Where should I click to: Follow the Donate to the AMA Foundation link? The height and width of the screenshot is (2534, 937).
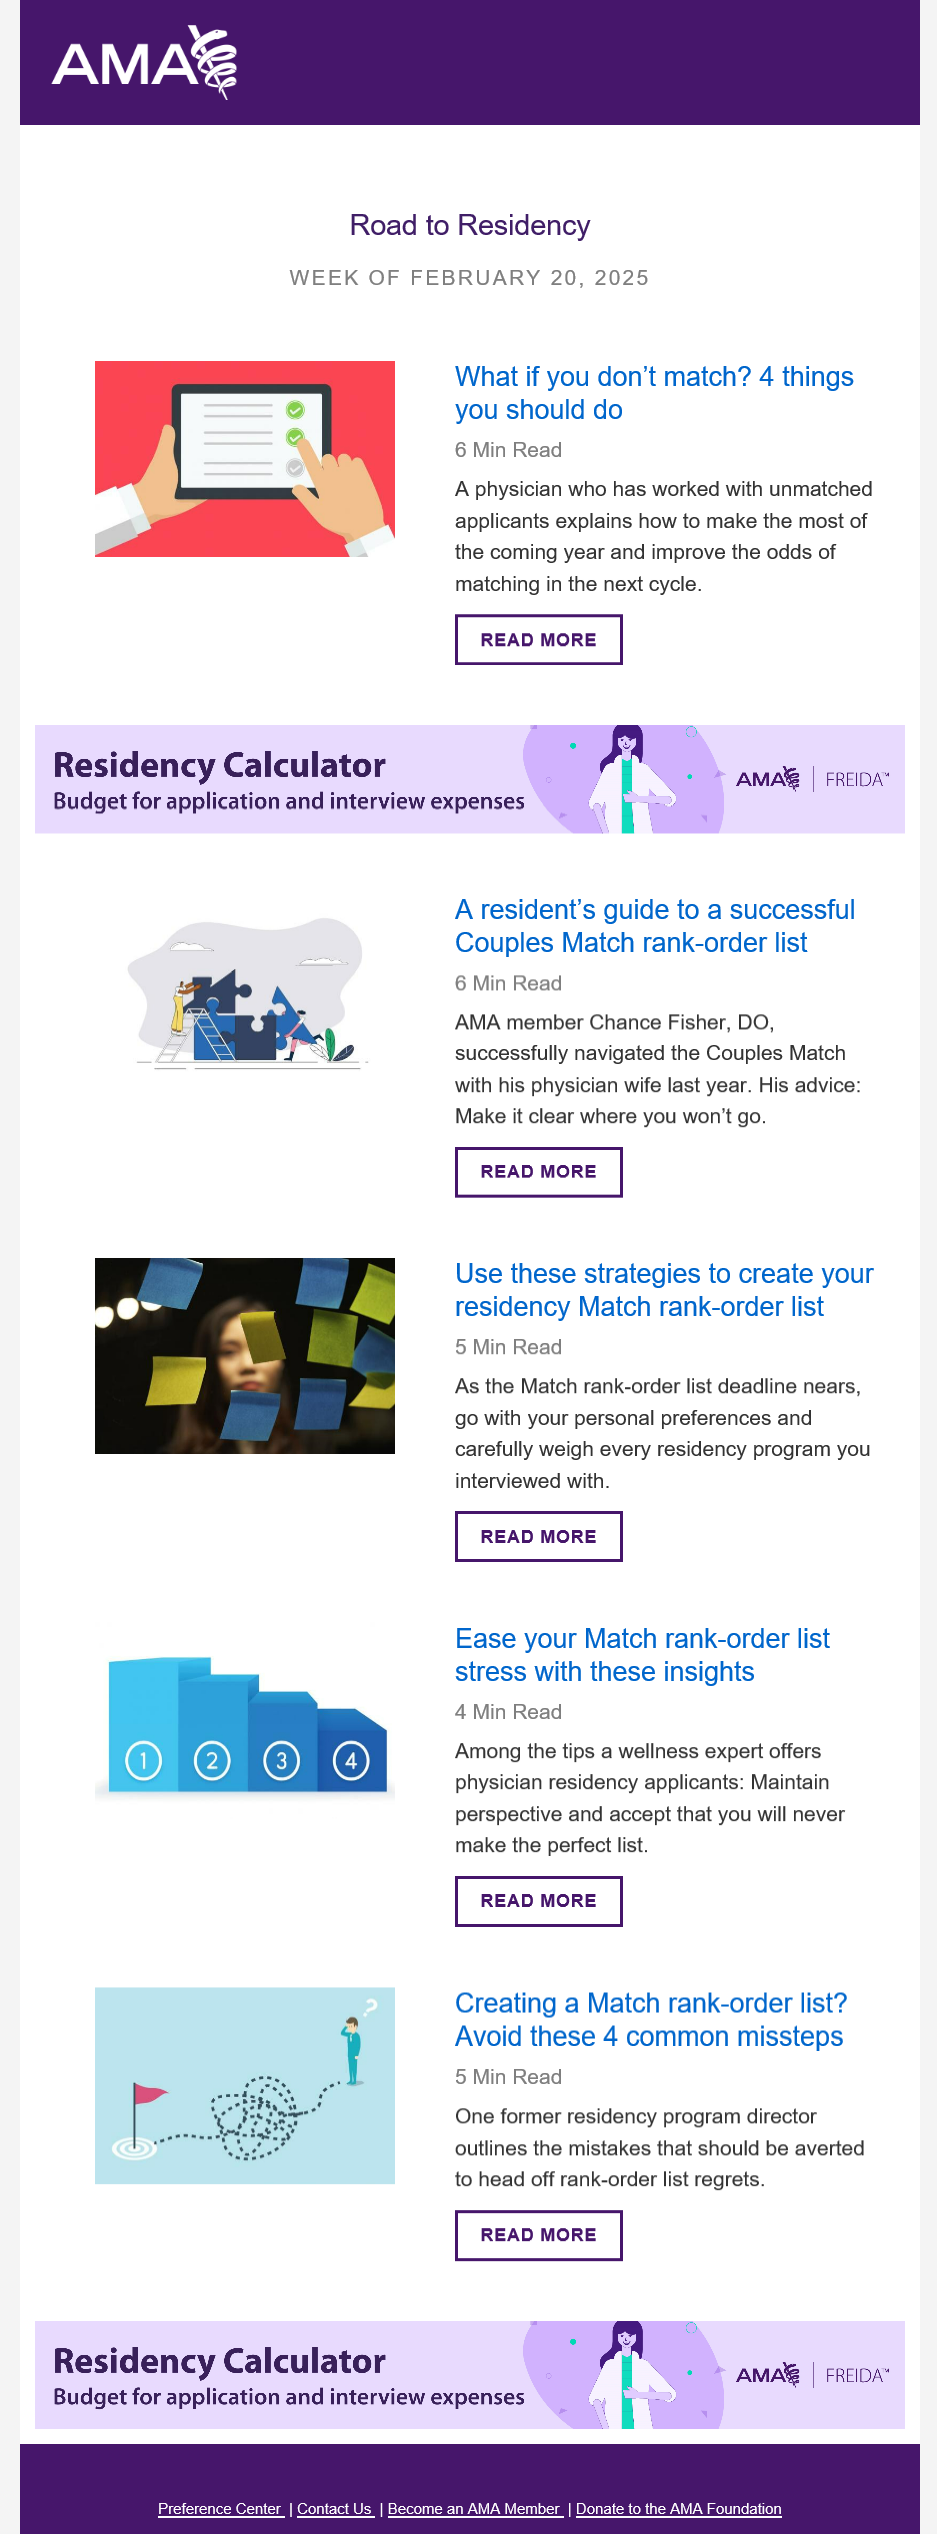coord(678,2509)
